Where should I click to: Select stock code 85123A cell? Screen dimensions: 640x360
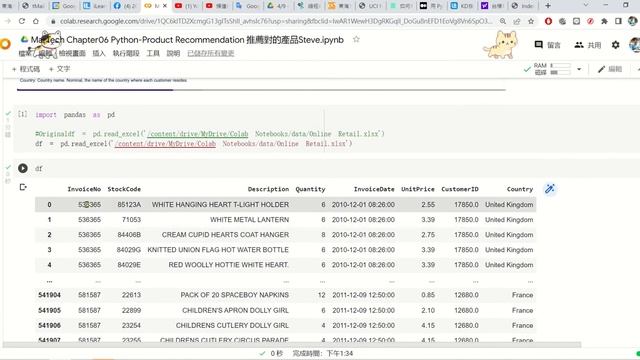coord(129,204)
